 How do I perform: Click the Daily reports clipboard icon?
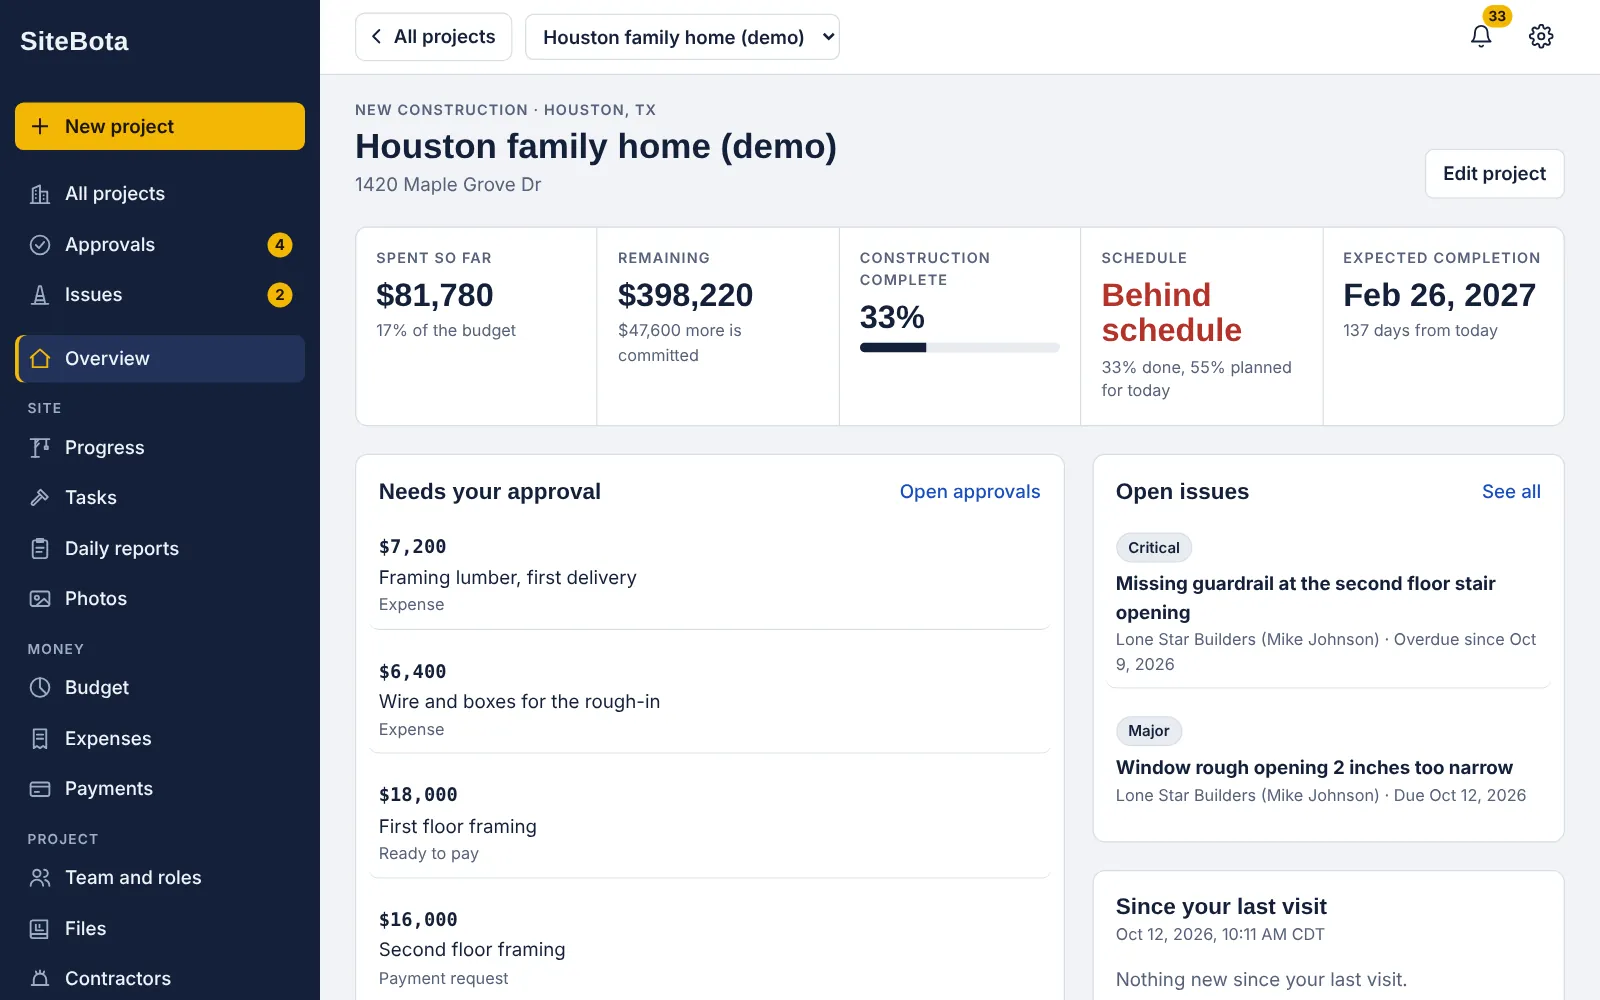coord(40,549)
